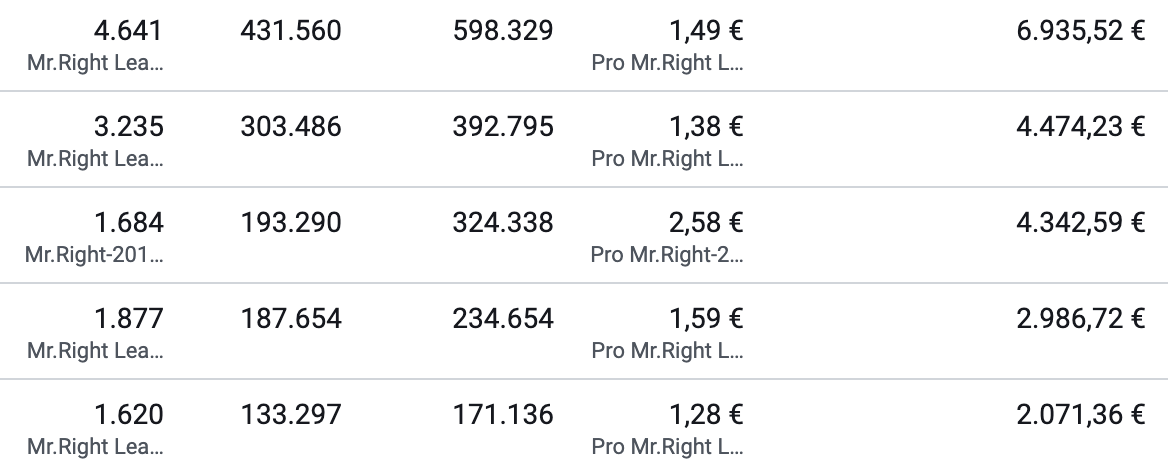Open the Mr.Right-201… label under 1.684
This screenshot has height=472, width=1168.
pyautogui.click(x=94, y=255)
